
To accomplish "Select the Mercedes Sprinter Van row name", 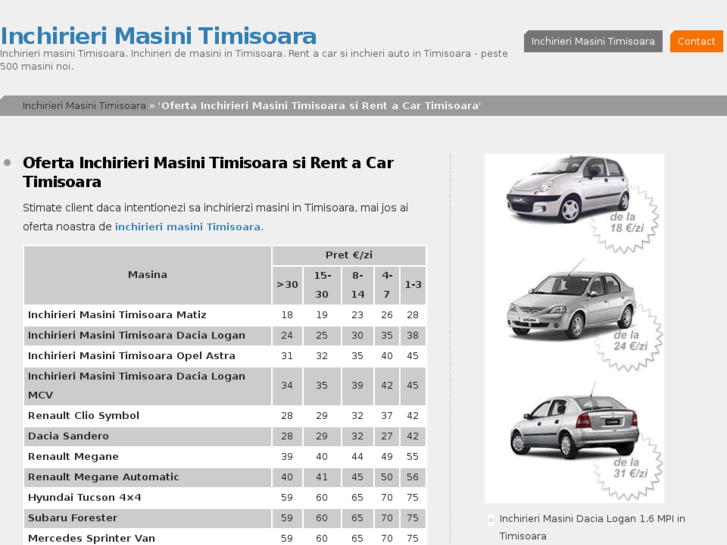I will pos(91,538).
